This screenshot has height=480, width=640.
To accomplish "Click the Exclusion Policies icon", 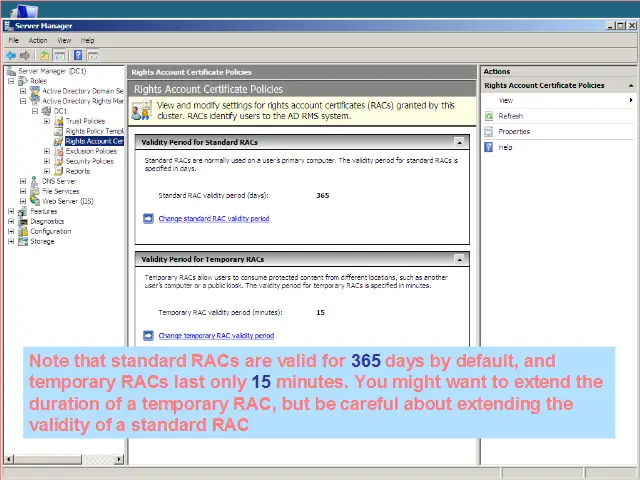I will click(59, 151).
